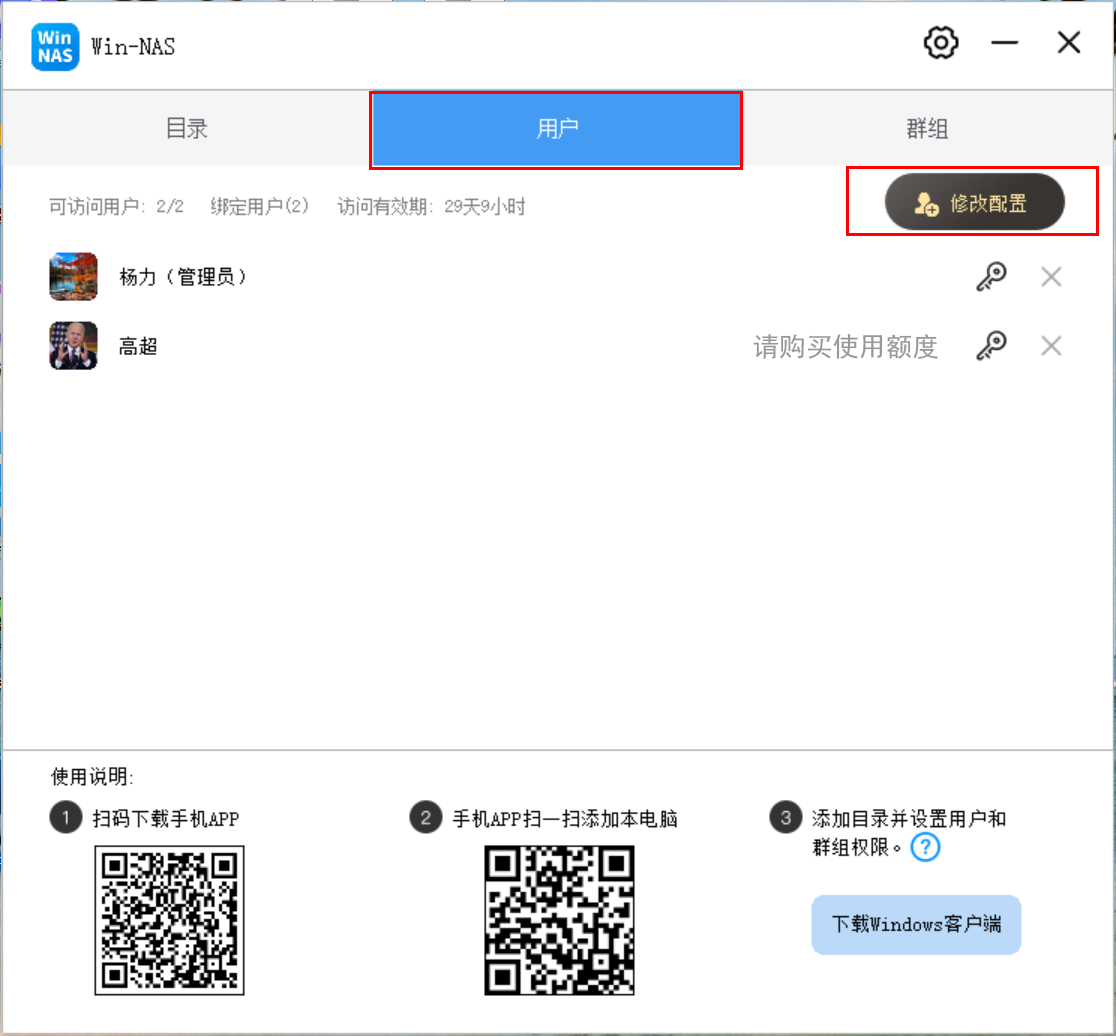
Task: Click the 修改配置 button
Action: (x=974, y=202)
